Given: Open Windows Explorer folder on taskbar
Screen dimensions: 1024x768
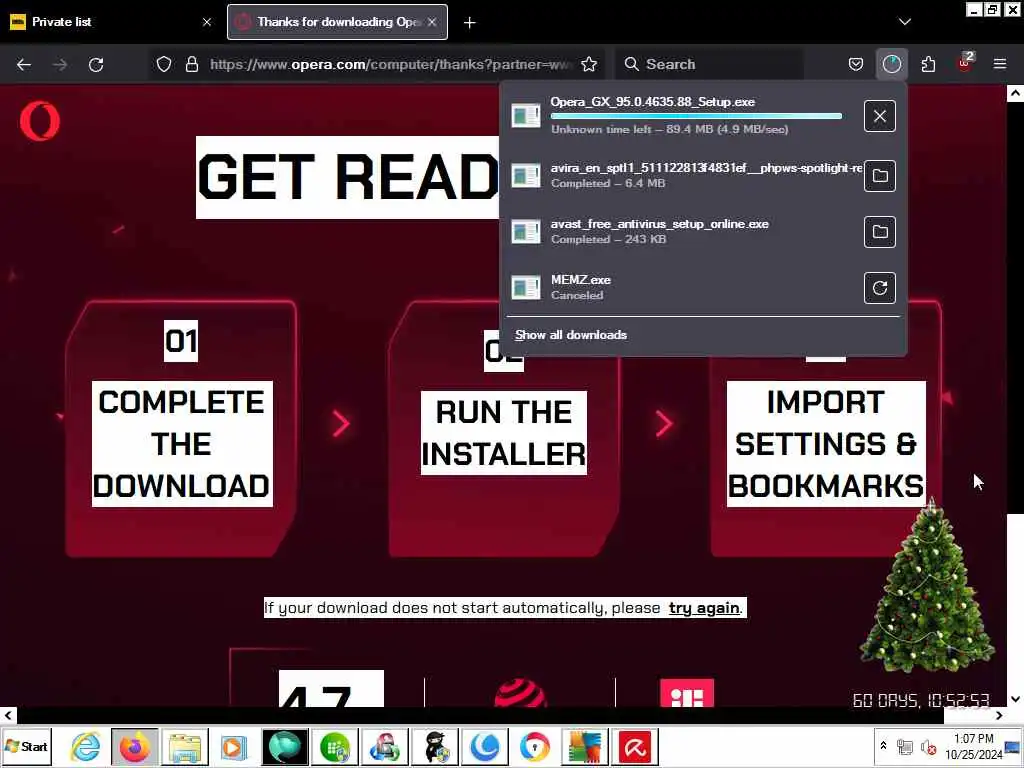Looking at the screenshot, I should 185,746.
